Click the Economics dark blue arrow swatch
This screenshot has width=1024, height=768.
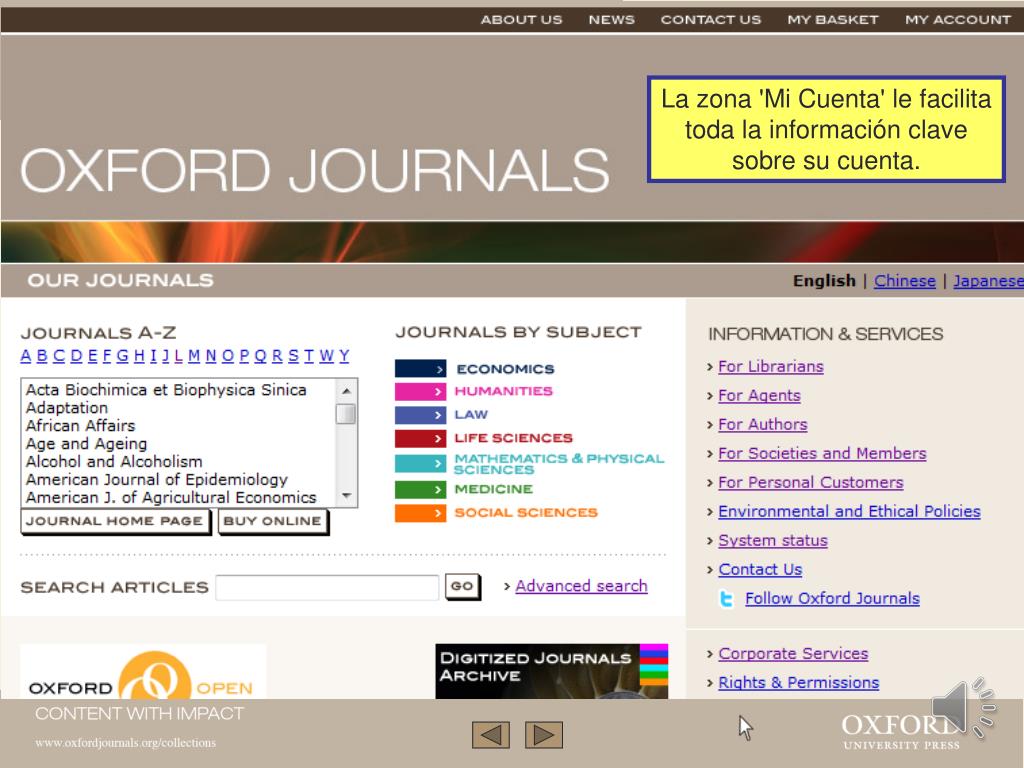coord(421,369)
